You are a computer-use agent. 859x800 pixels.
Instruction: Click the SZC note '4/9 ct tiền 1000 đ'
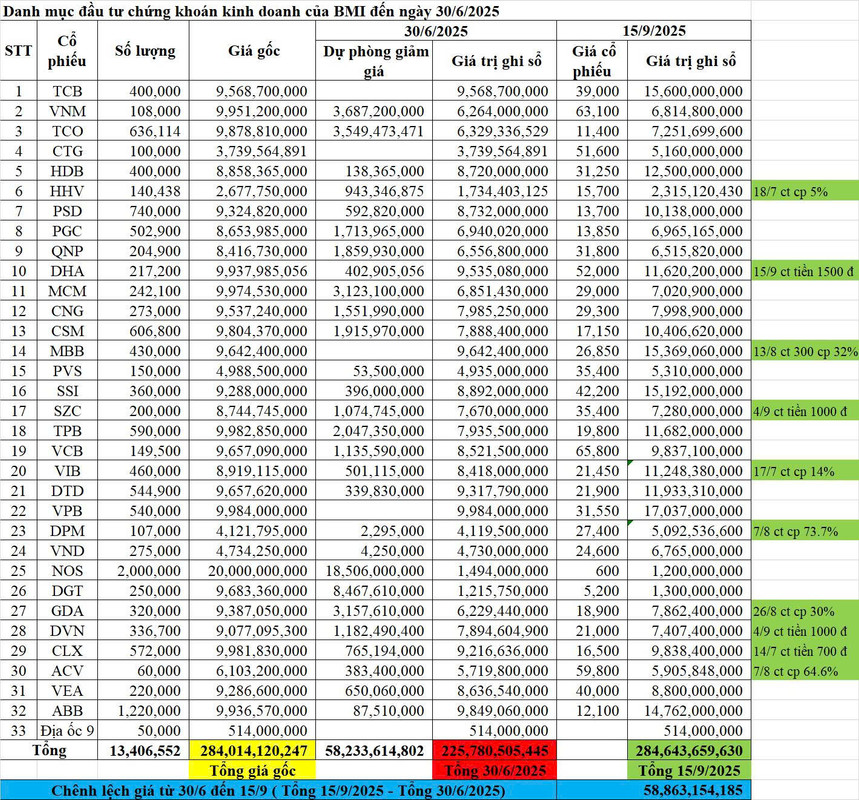pos(805,411)
